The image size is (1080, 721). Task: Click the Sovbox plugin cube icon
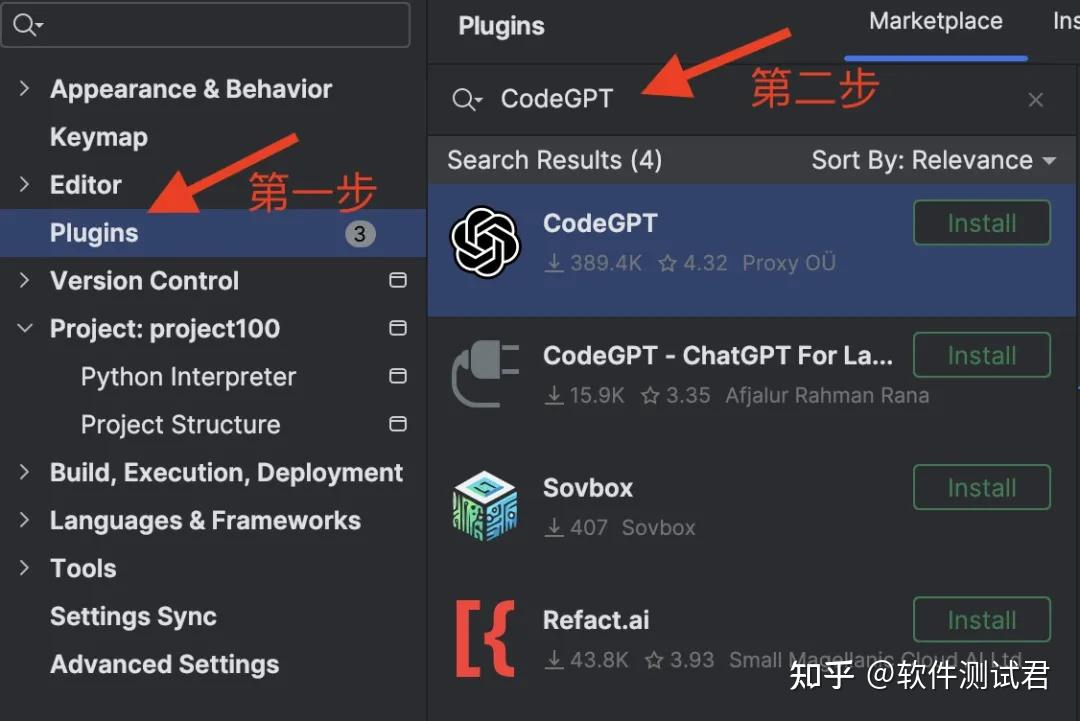[486, 506]
